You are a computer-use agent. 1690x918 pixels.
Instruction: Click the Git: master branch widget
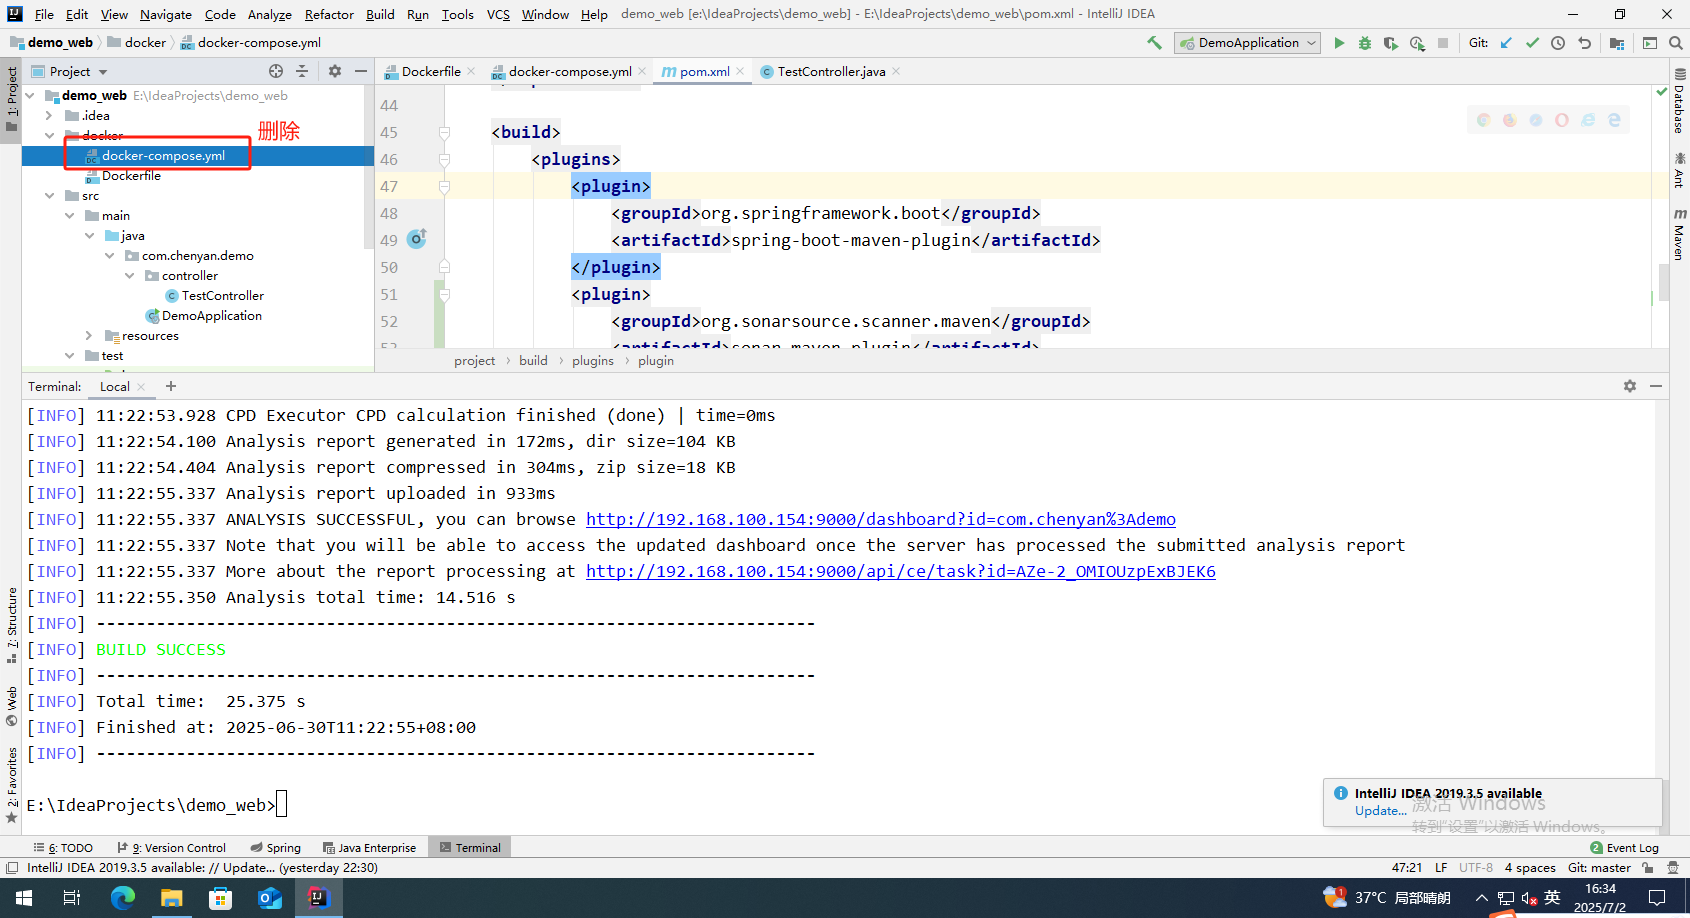pos(1599,867)
